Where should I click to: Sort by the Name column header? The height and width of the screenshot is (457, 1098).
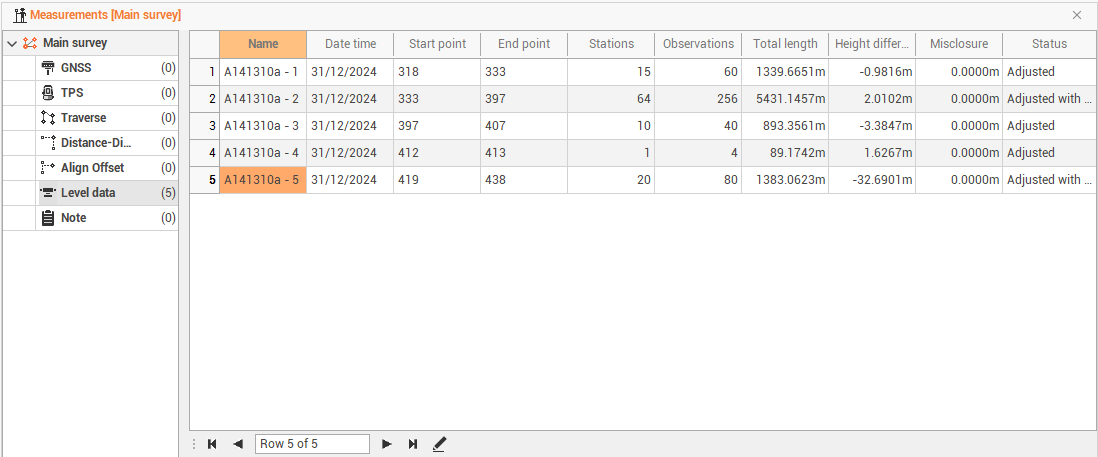263,44
